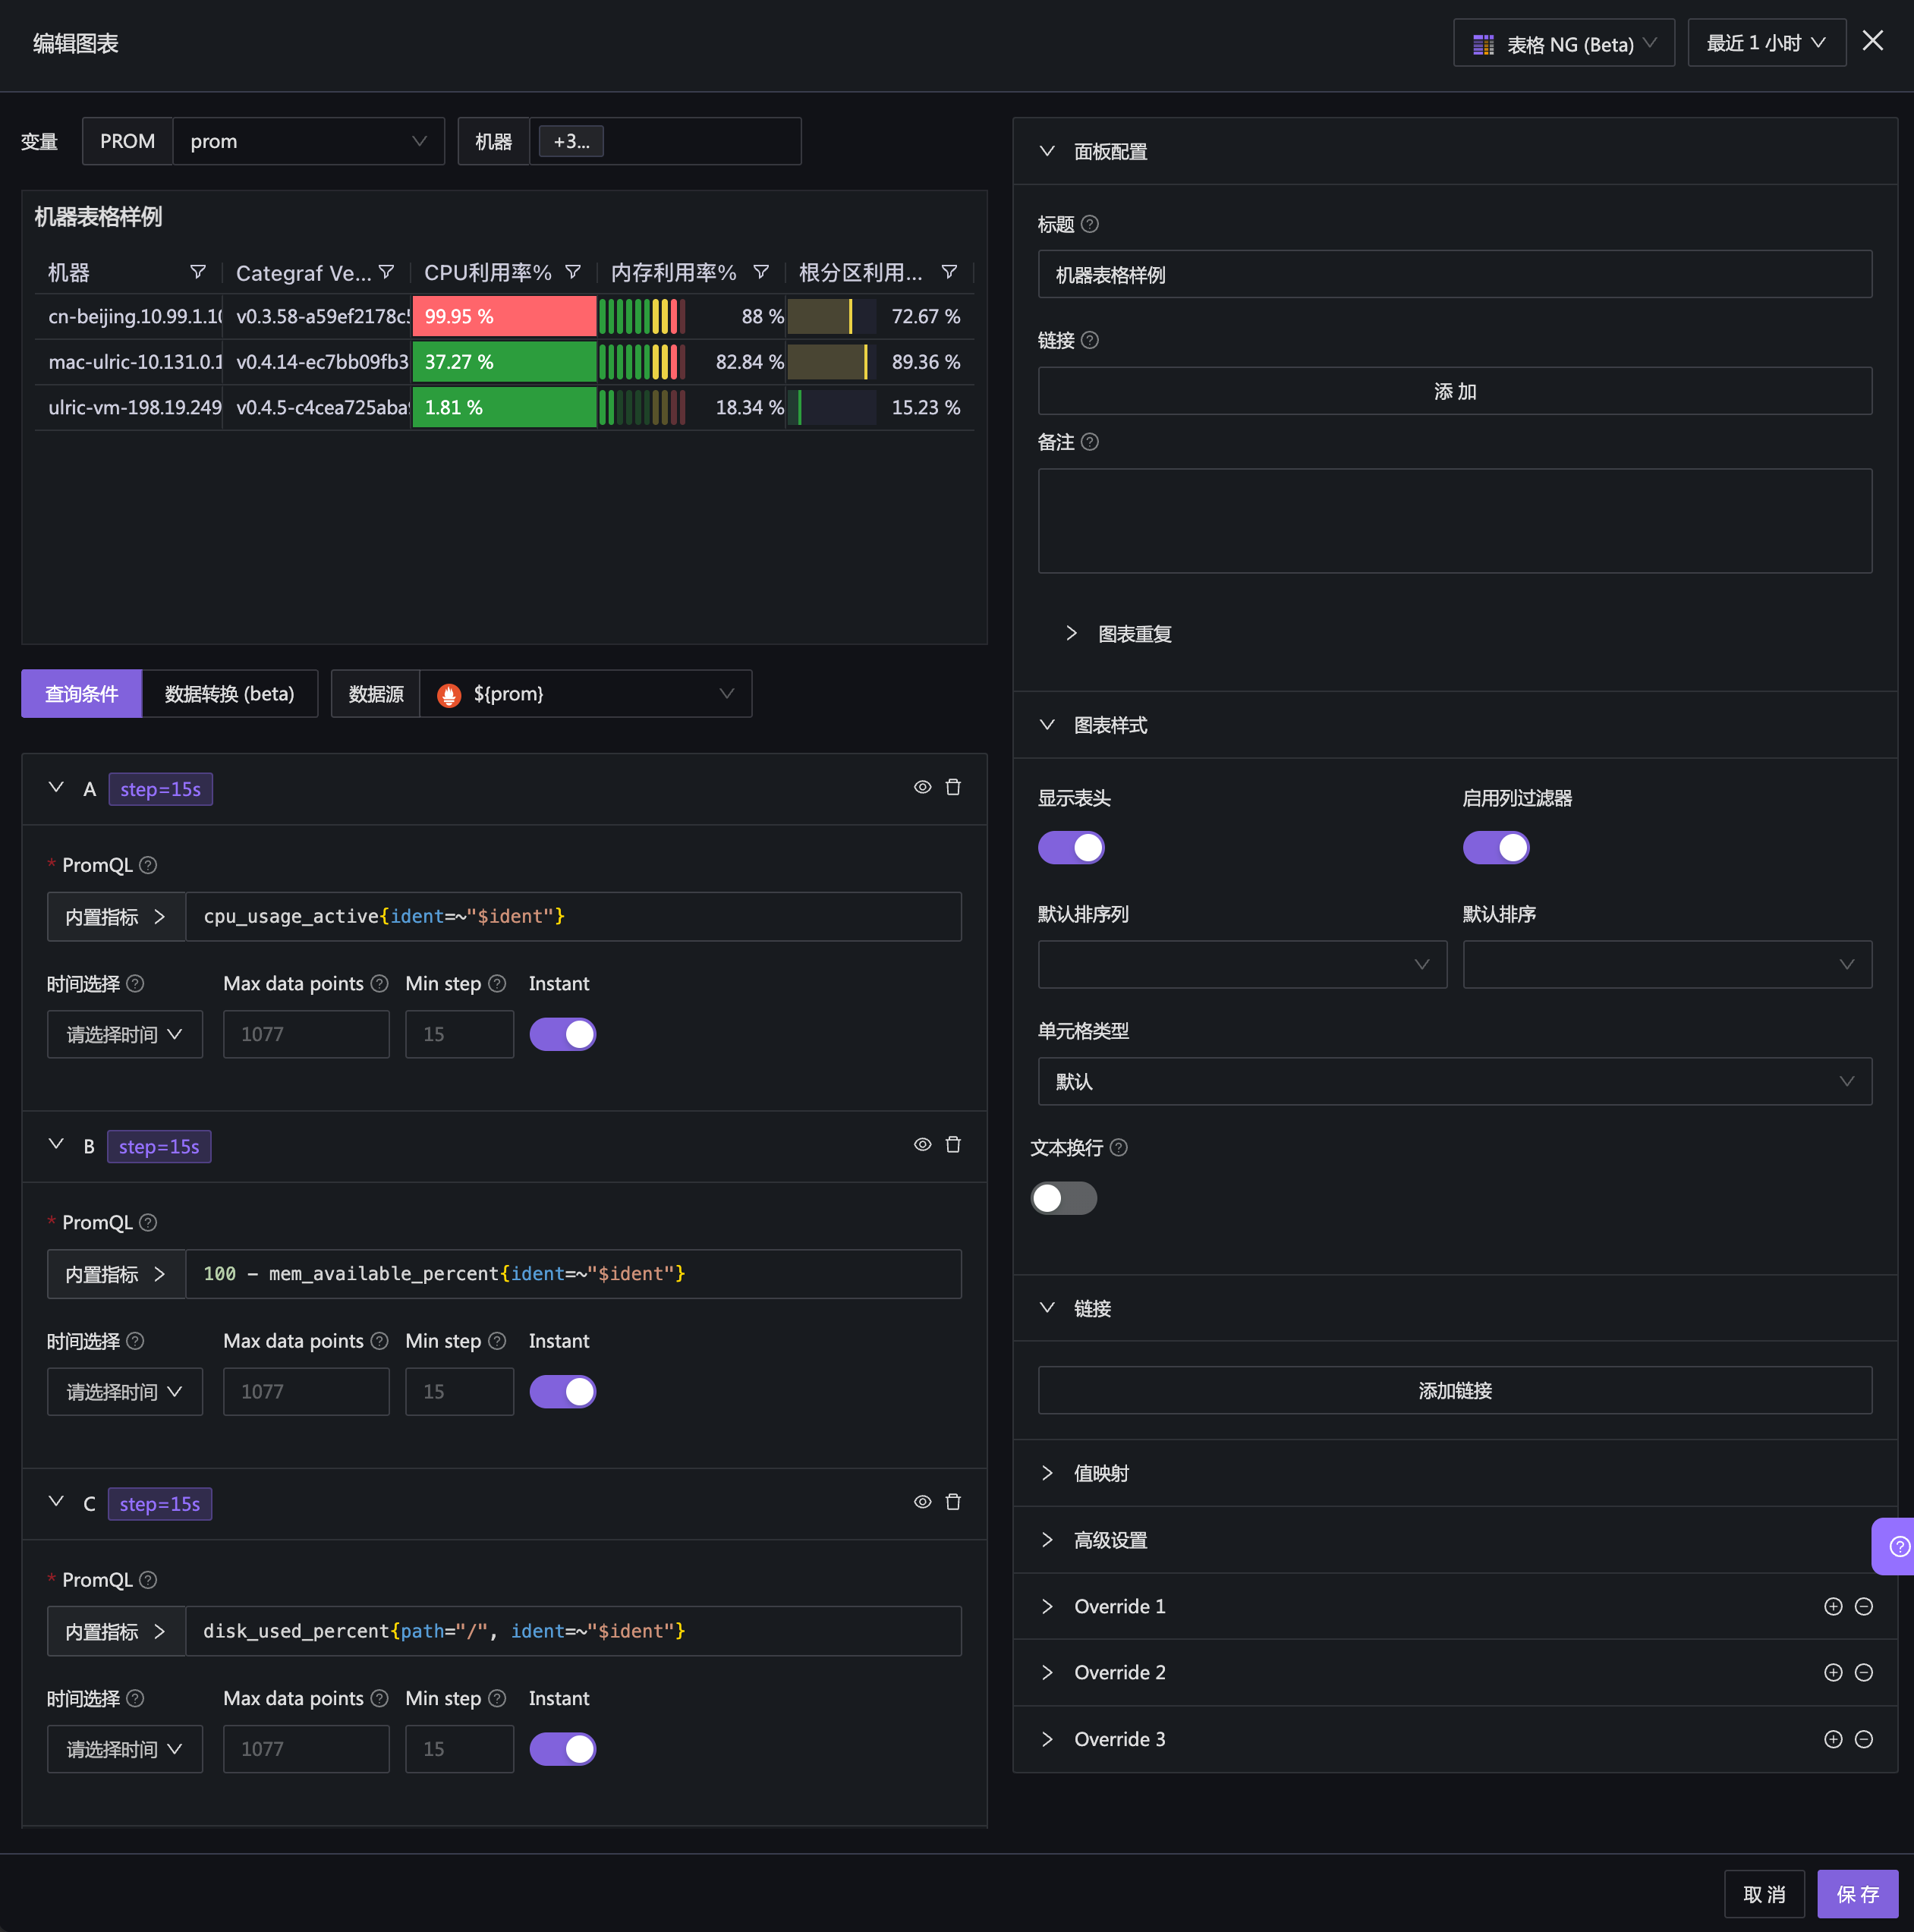Turn off Instant toggle for query A

[x=562, y=1034]
